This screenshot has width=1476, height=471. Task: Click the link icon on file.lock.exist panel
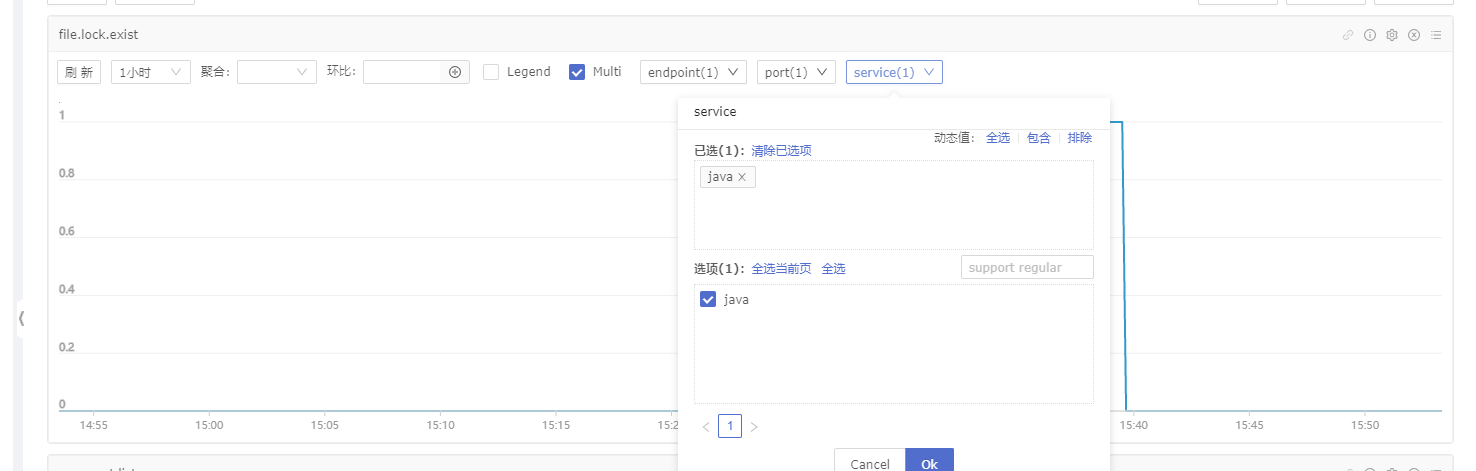[1348, 35]
